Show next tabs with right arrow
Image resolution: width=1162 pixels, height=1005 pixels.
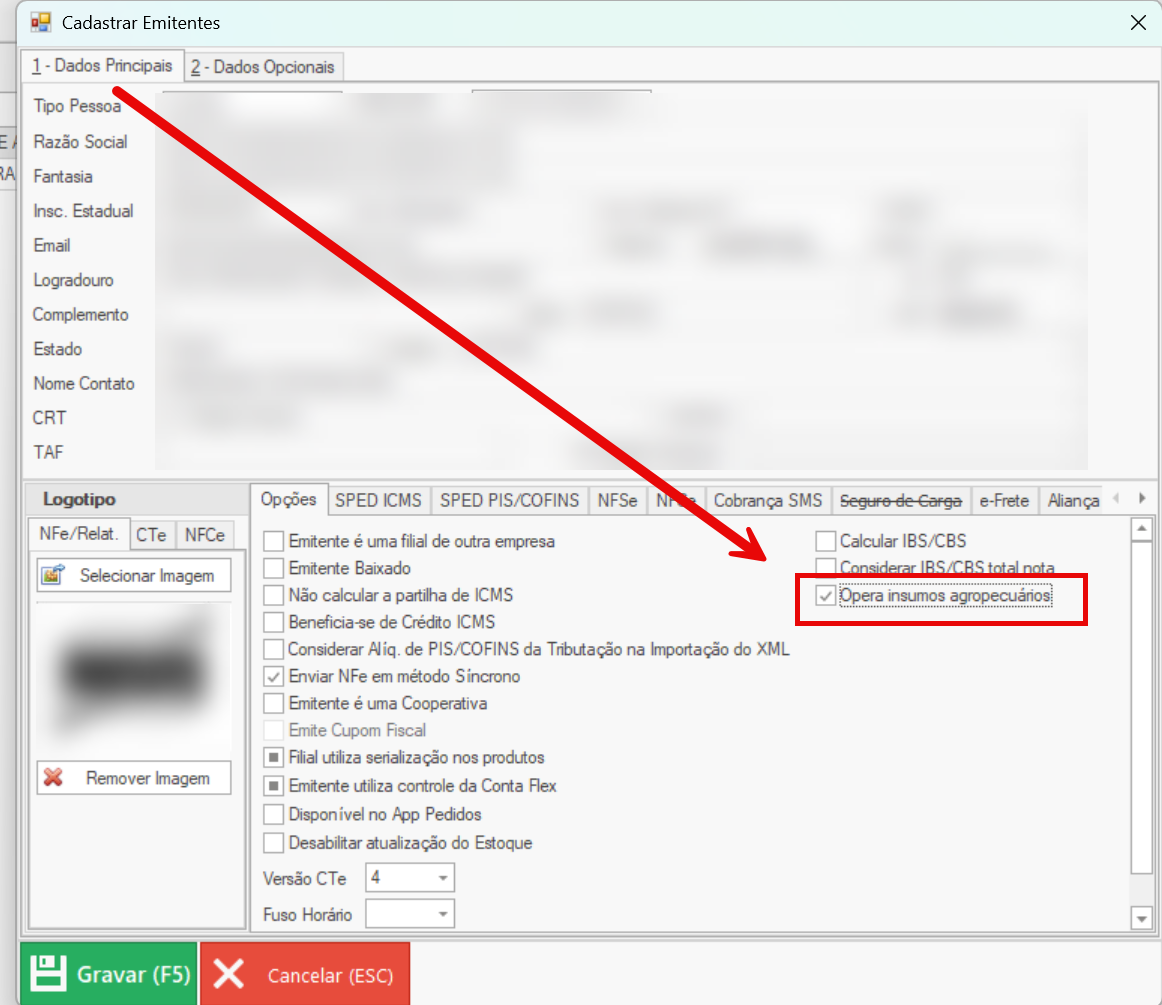[1142, 499]
